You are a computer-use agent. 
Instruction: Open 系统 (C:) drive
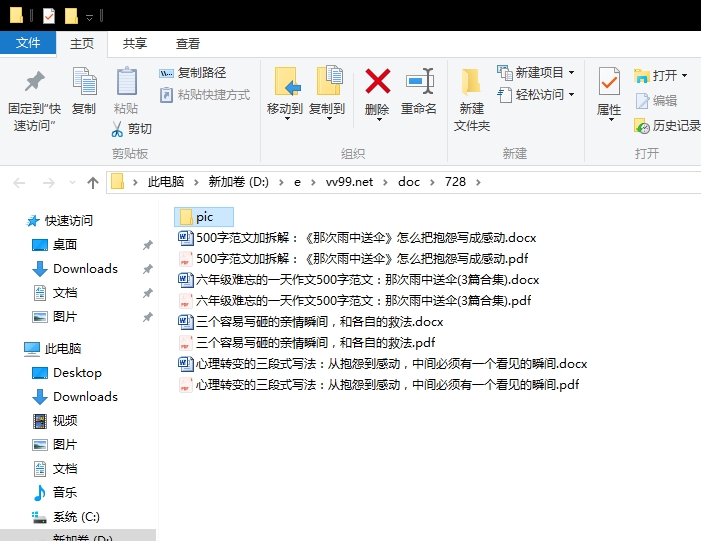point(66,517)
